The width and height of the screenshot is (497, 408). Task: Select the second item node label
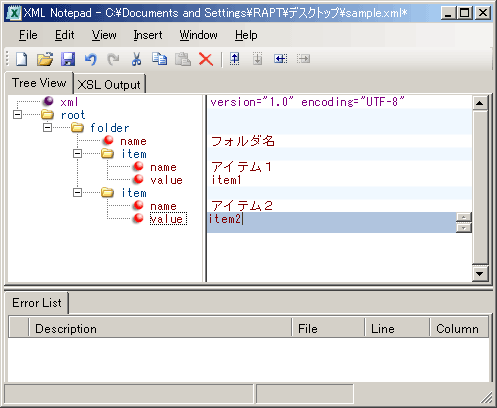click(x=134, y=193)
